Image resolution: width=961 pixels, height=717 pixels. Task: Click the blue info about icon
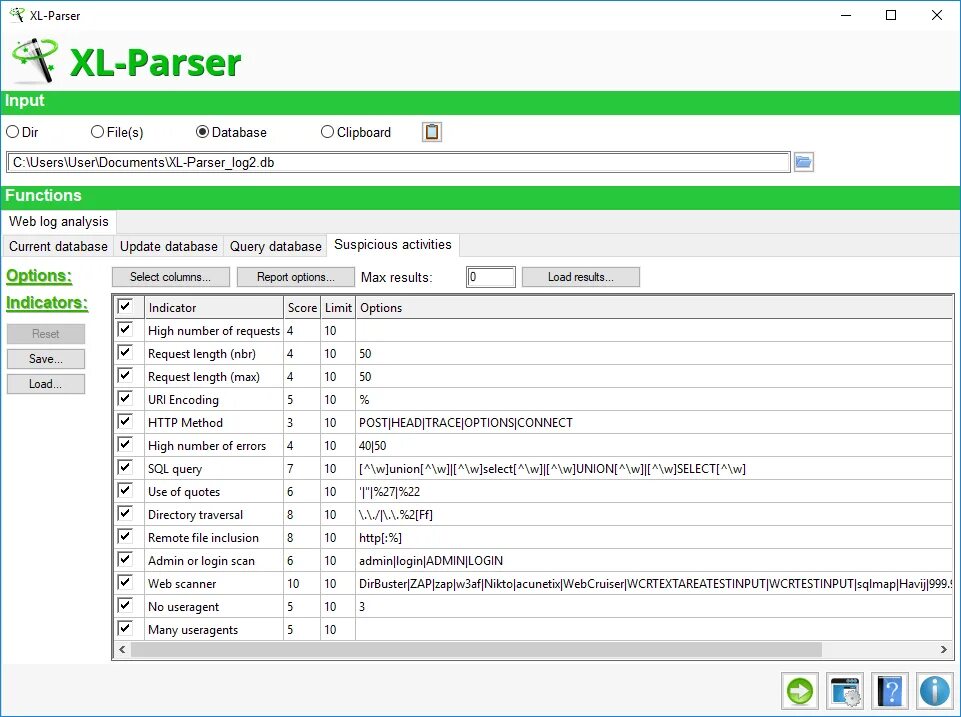935,691
